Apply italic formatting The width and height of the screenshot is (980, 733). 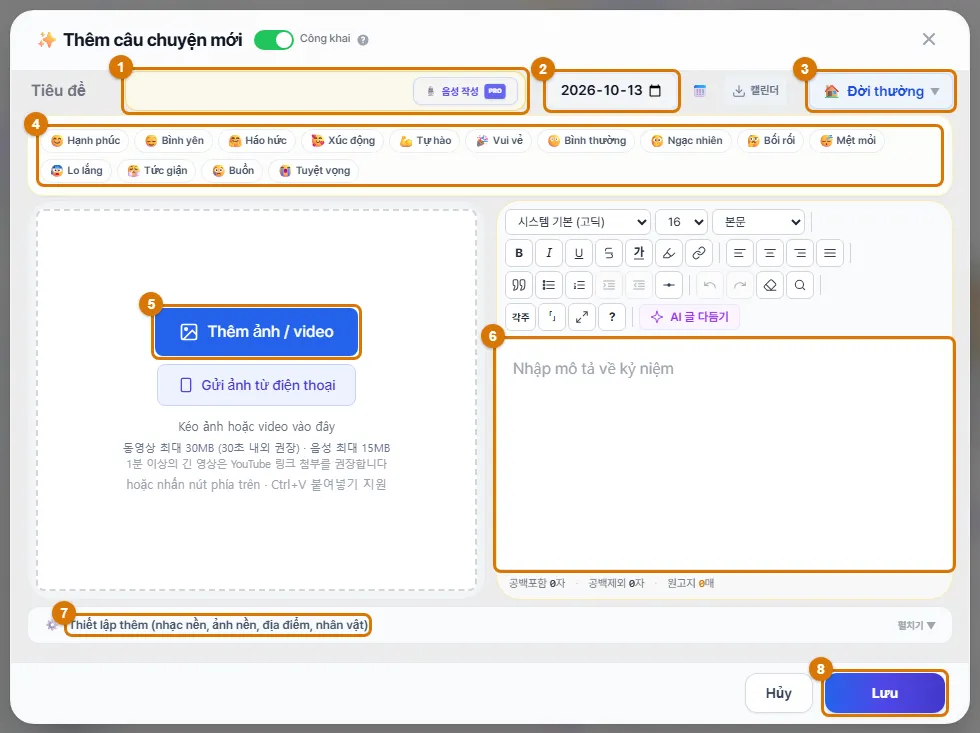click(549, 253)
